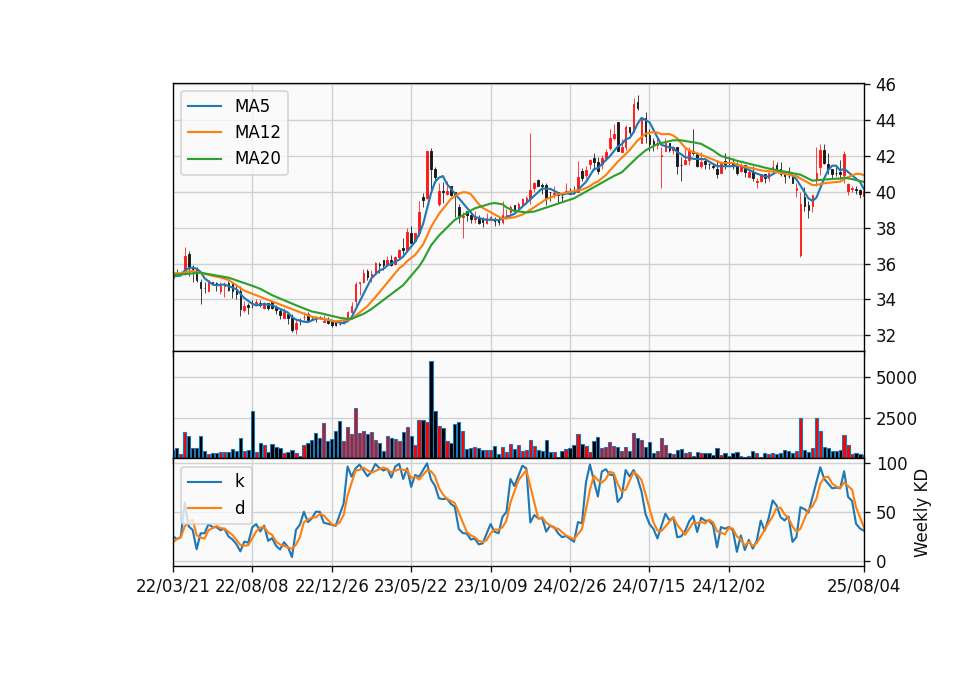Screen dimensions: 960x690
Task: Click the orange d legend line sample
Action: 204,508
